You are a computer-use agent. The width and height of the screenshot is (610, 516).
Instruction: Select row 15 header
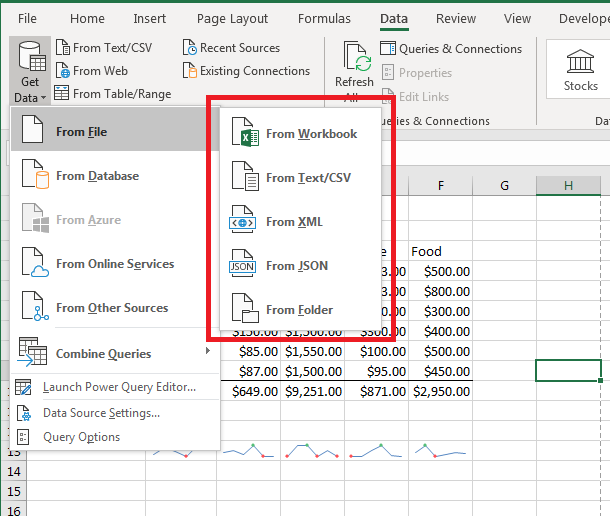(14, 491)
